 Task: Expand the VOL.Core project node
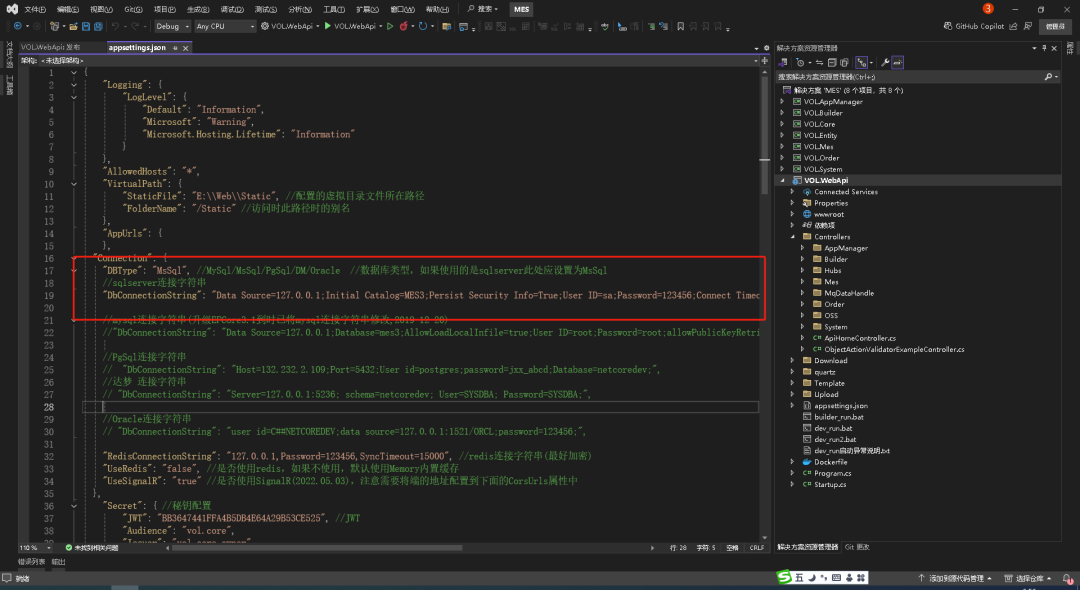pos(783,124)
